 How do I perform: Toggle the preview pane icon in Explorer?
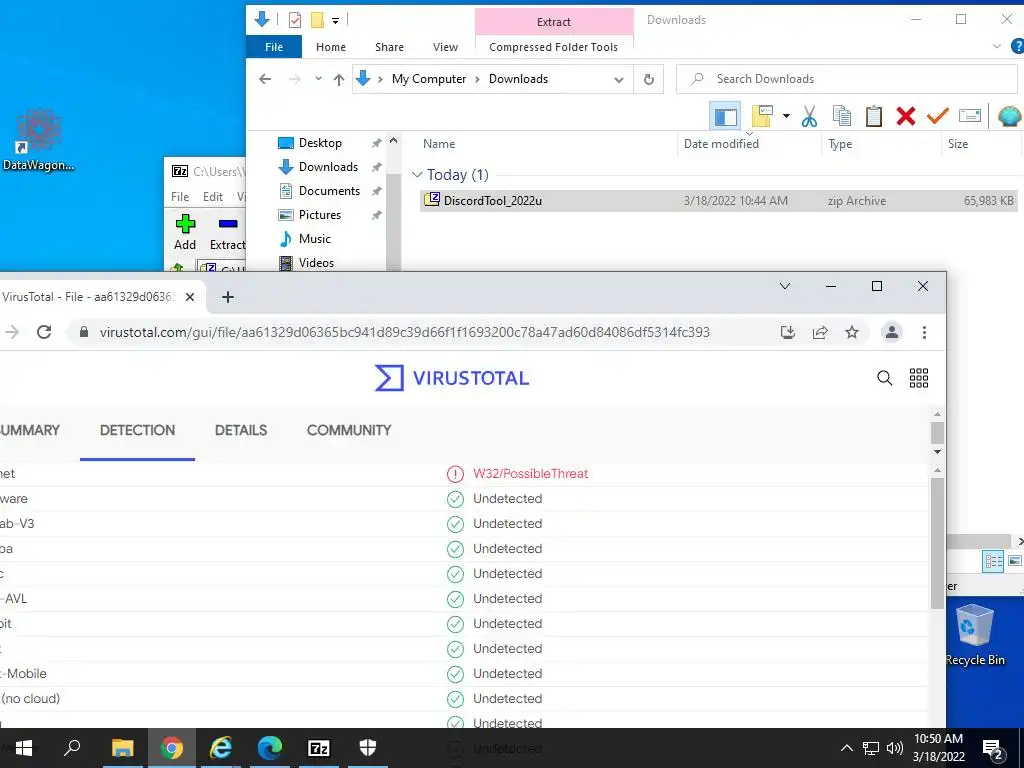pyautogui.click(x=725, y=116)
